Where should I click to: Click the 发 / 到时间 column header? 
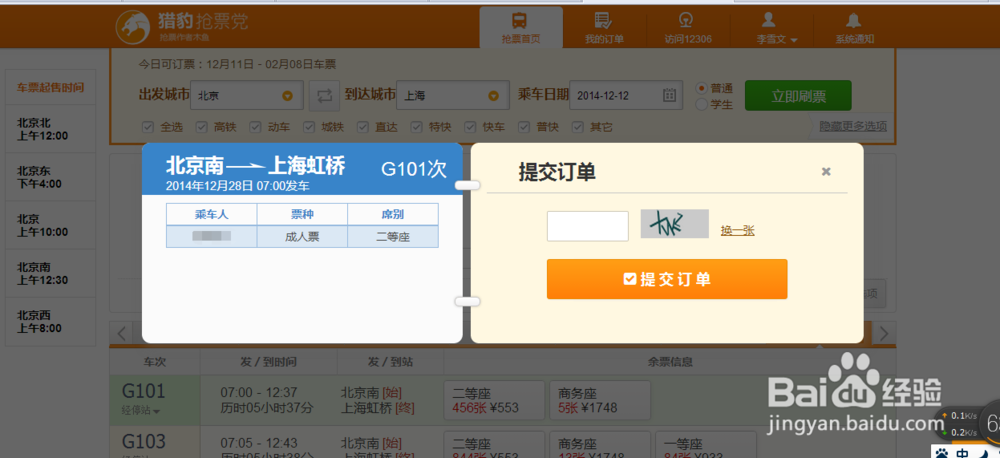(x=268, y=362)
